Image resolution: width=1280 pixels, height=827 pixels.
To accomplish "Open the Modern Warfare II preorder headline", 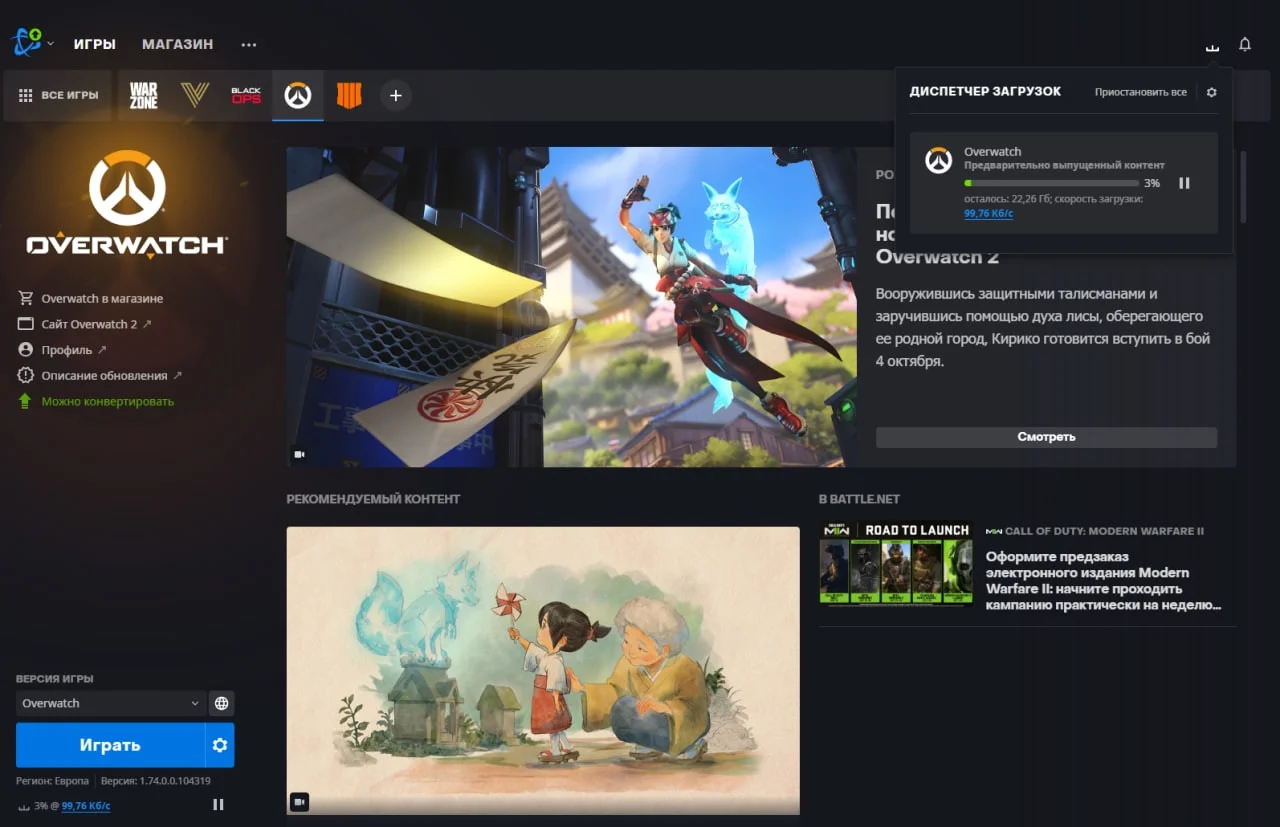I will point(1103,581).
